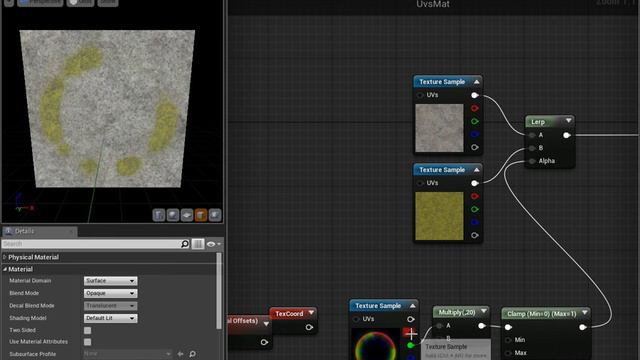
Task: Click RGB output pin of ring Texture Sample
Action: click(x=411, y=319)
